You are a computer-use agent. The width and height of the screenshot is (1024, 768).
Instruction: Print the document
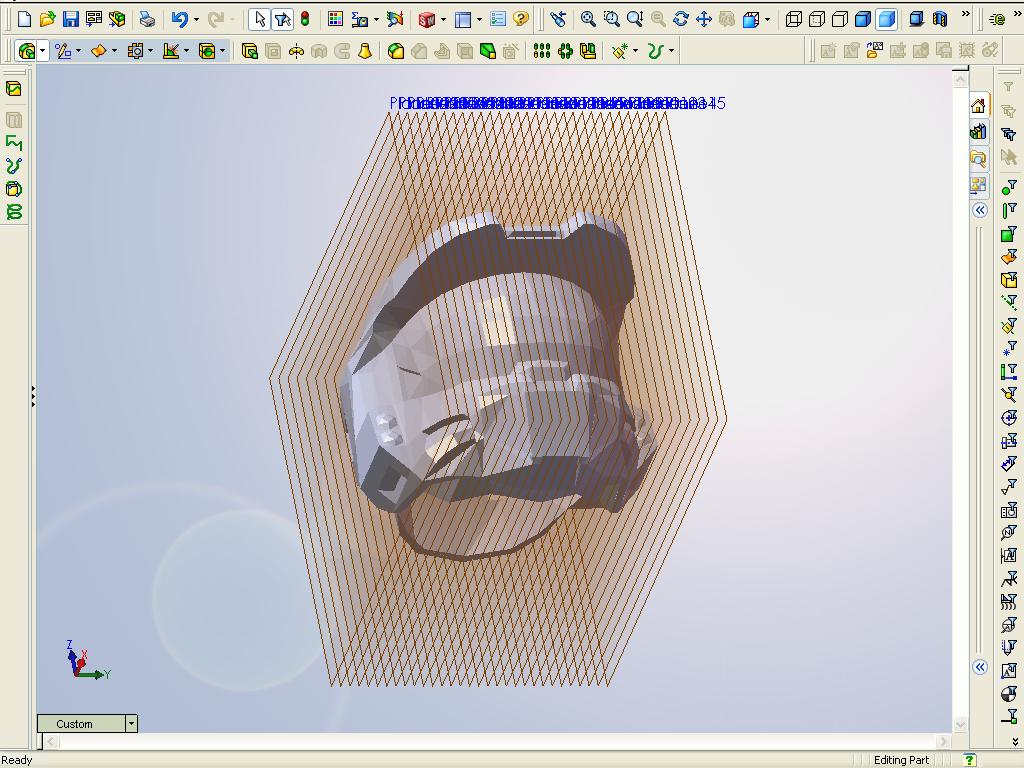148,19
